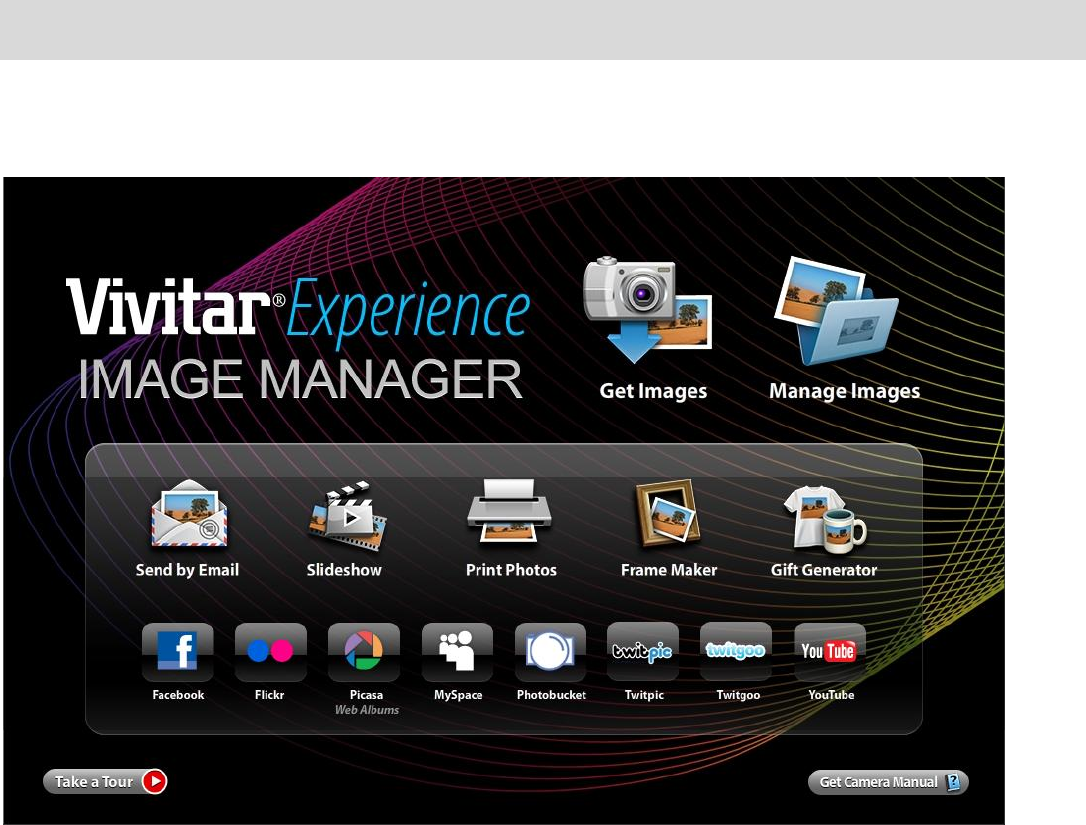Click the Print Photos label text

tap(511, 570)
